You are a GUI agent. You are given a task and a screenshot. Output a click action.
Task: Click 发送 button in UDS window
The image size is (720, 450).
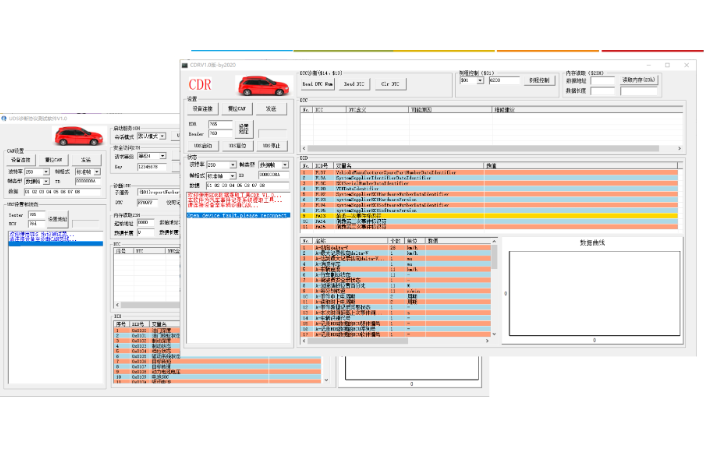(x=86, y=160)
